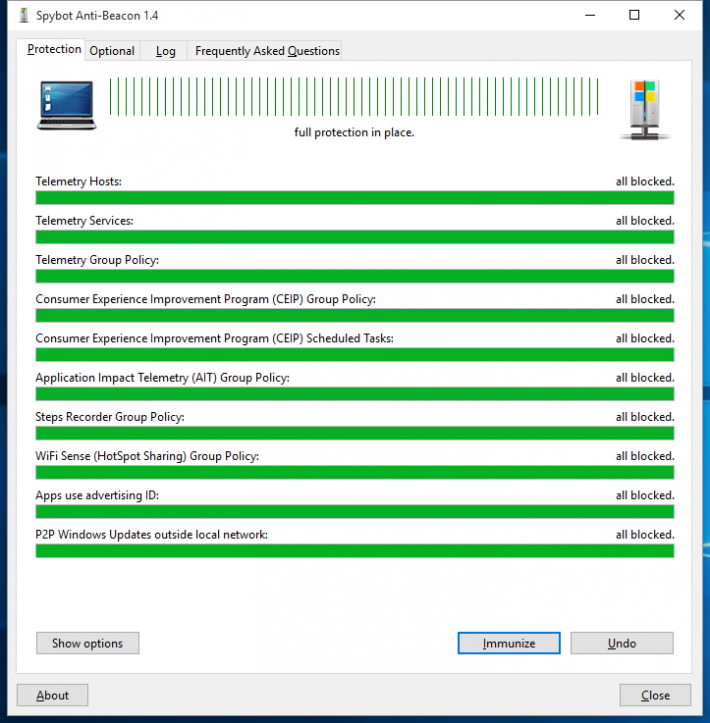
Task: Click the Immunize button
Action: coord(509,643)
